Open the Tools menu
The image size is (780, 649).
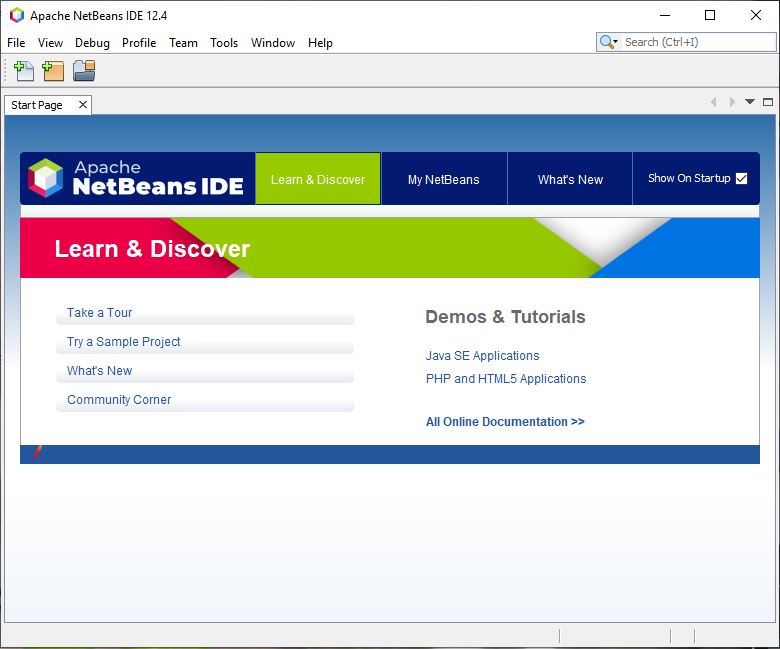pyautogui.click(x=224, y=43)
